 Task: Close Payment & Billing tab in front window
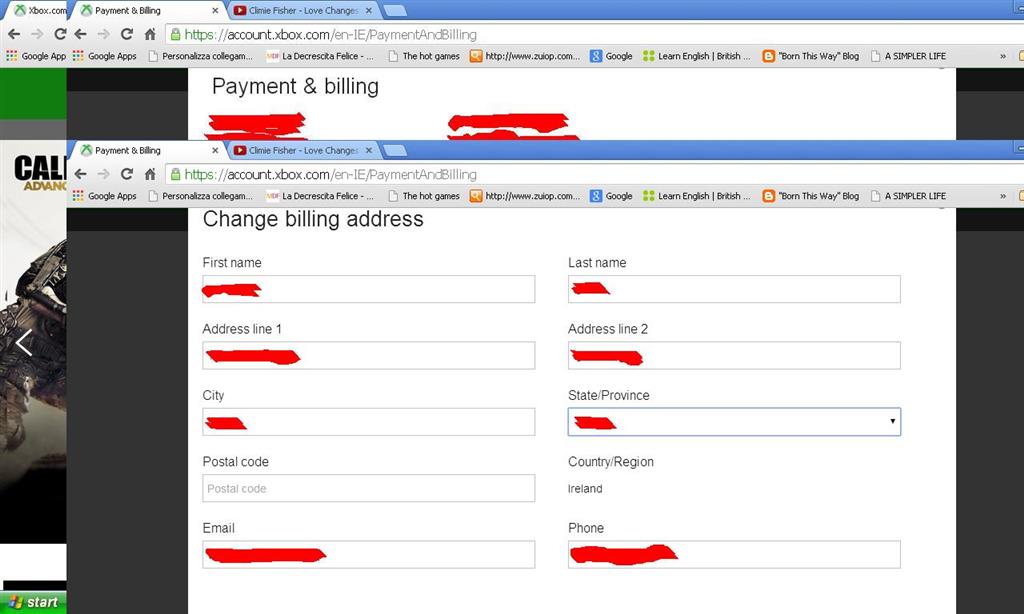(x=215, y=150)
